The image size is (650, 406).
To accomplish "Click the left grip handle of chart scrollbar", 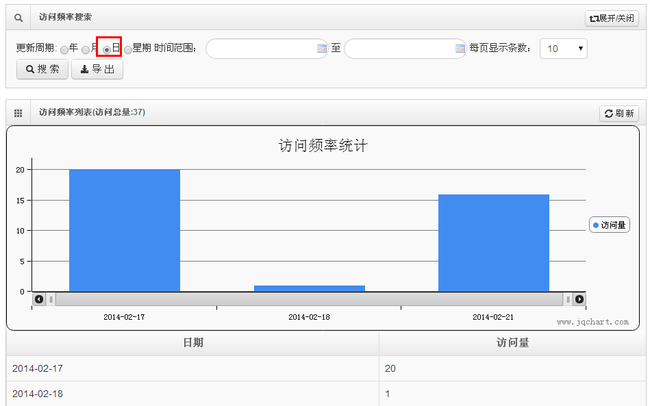I will coord(51,299).
